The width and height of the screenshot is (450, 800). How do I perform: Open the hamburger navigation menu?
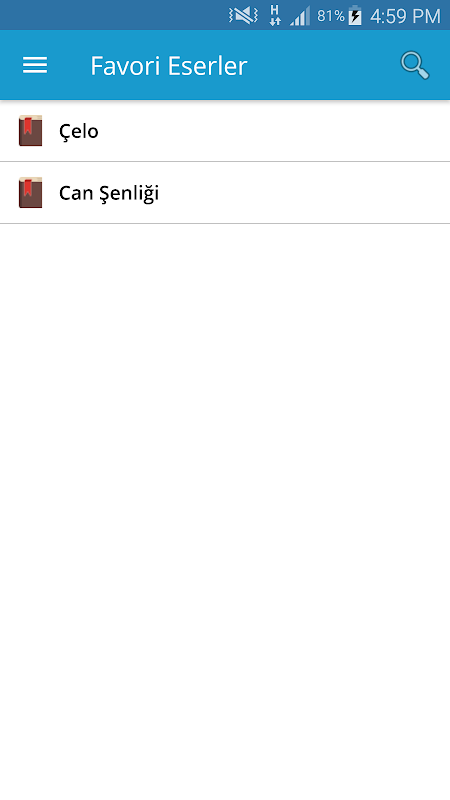pyautogui.click(x=35, y=65)
